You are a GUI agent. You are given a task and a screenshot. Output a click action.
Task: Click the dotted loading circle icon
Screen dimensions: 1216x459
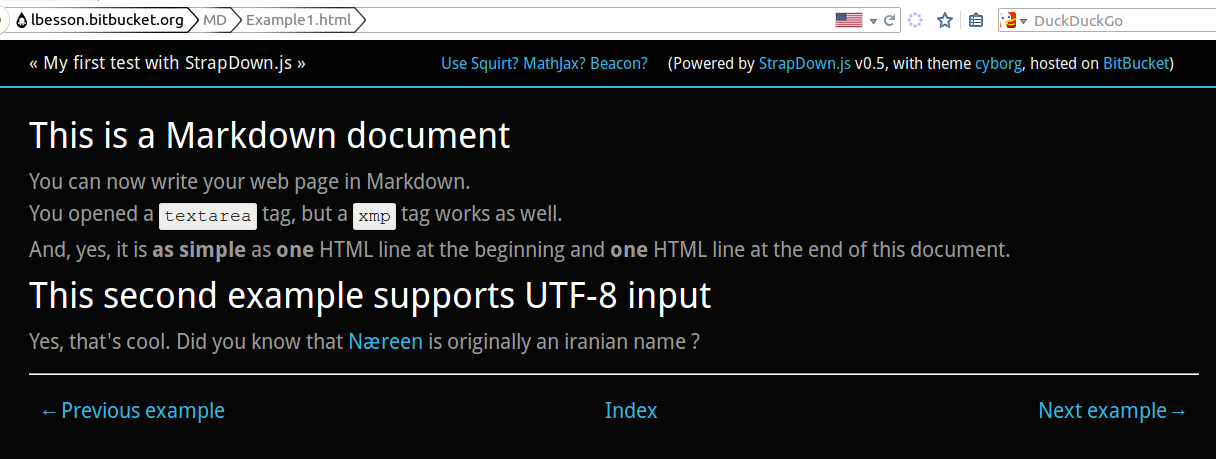pyautogui.click(x=914, y=20)
